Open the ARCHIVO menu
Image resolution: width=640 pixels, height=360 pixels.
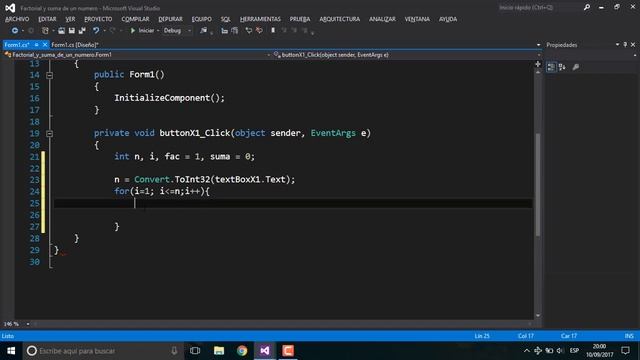[17, 19]
